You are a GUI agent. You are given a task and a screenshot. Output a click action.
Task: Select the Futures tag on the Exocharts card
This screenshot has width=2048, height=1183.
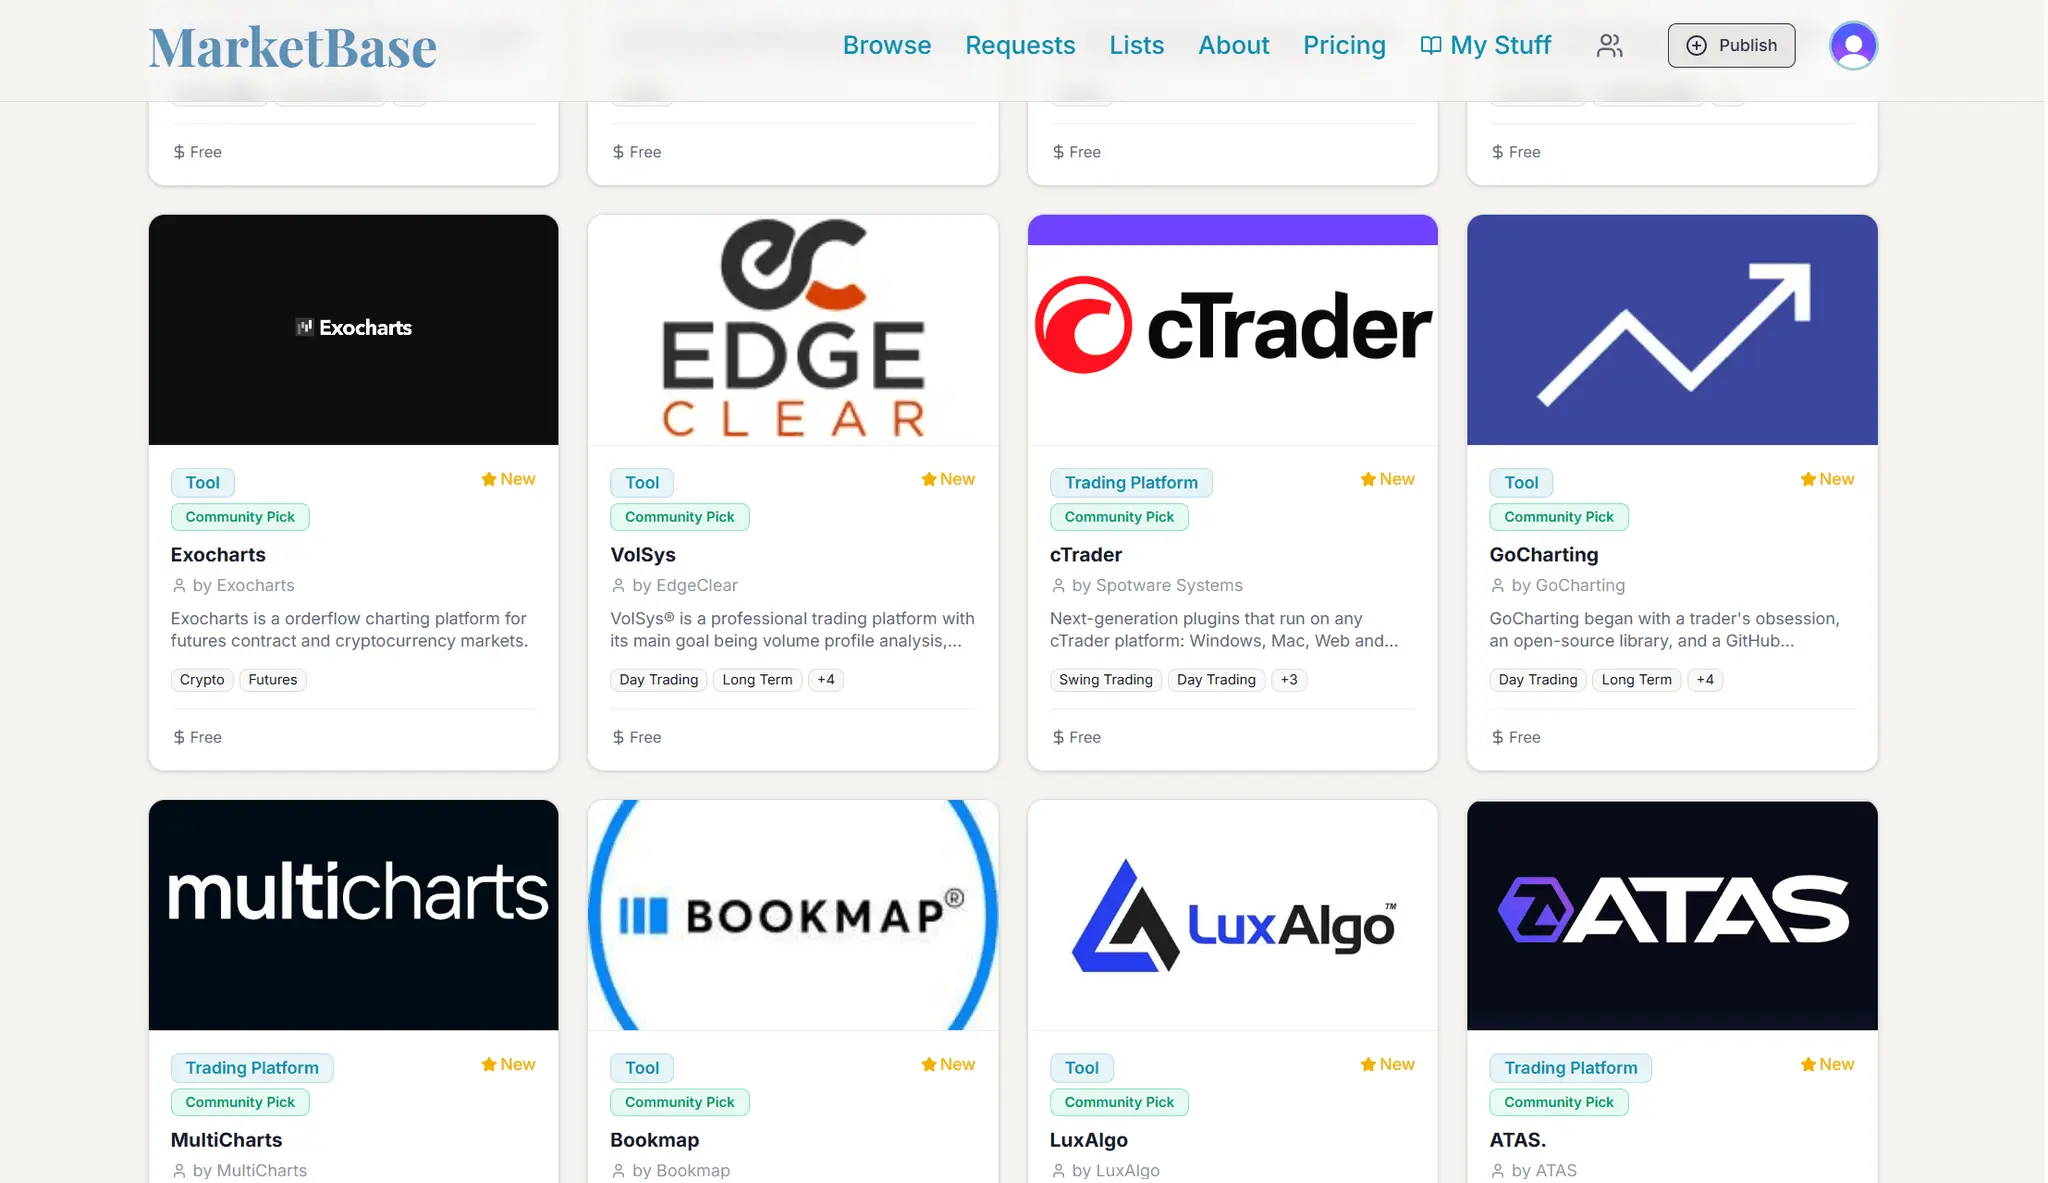coord(273,679)
